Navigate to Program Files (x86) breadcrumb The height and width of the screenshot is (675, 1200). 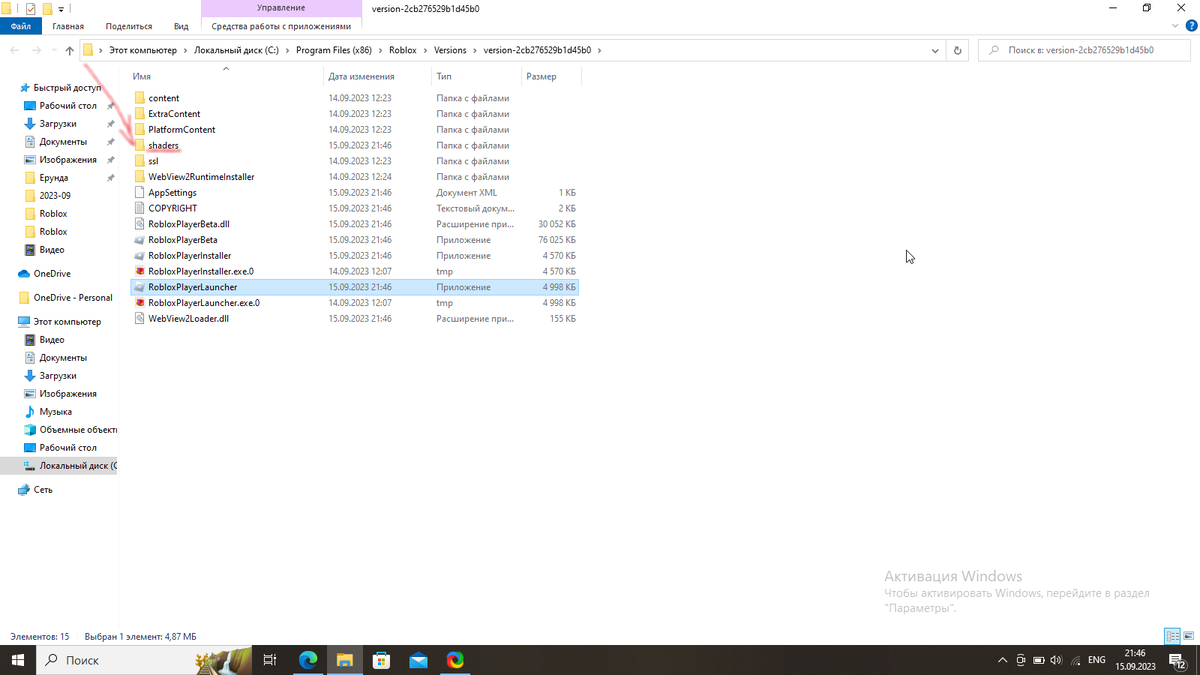pyautogui.click(x=335, y=50)
